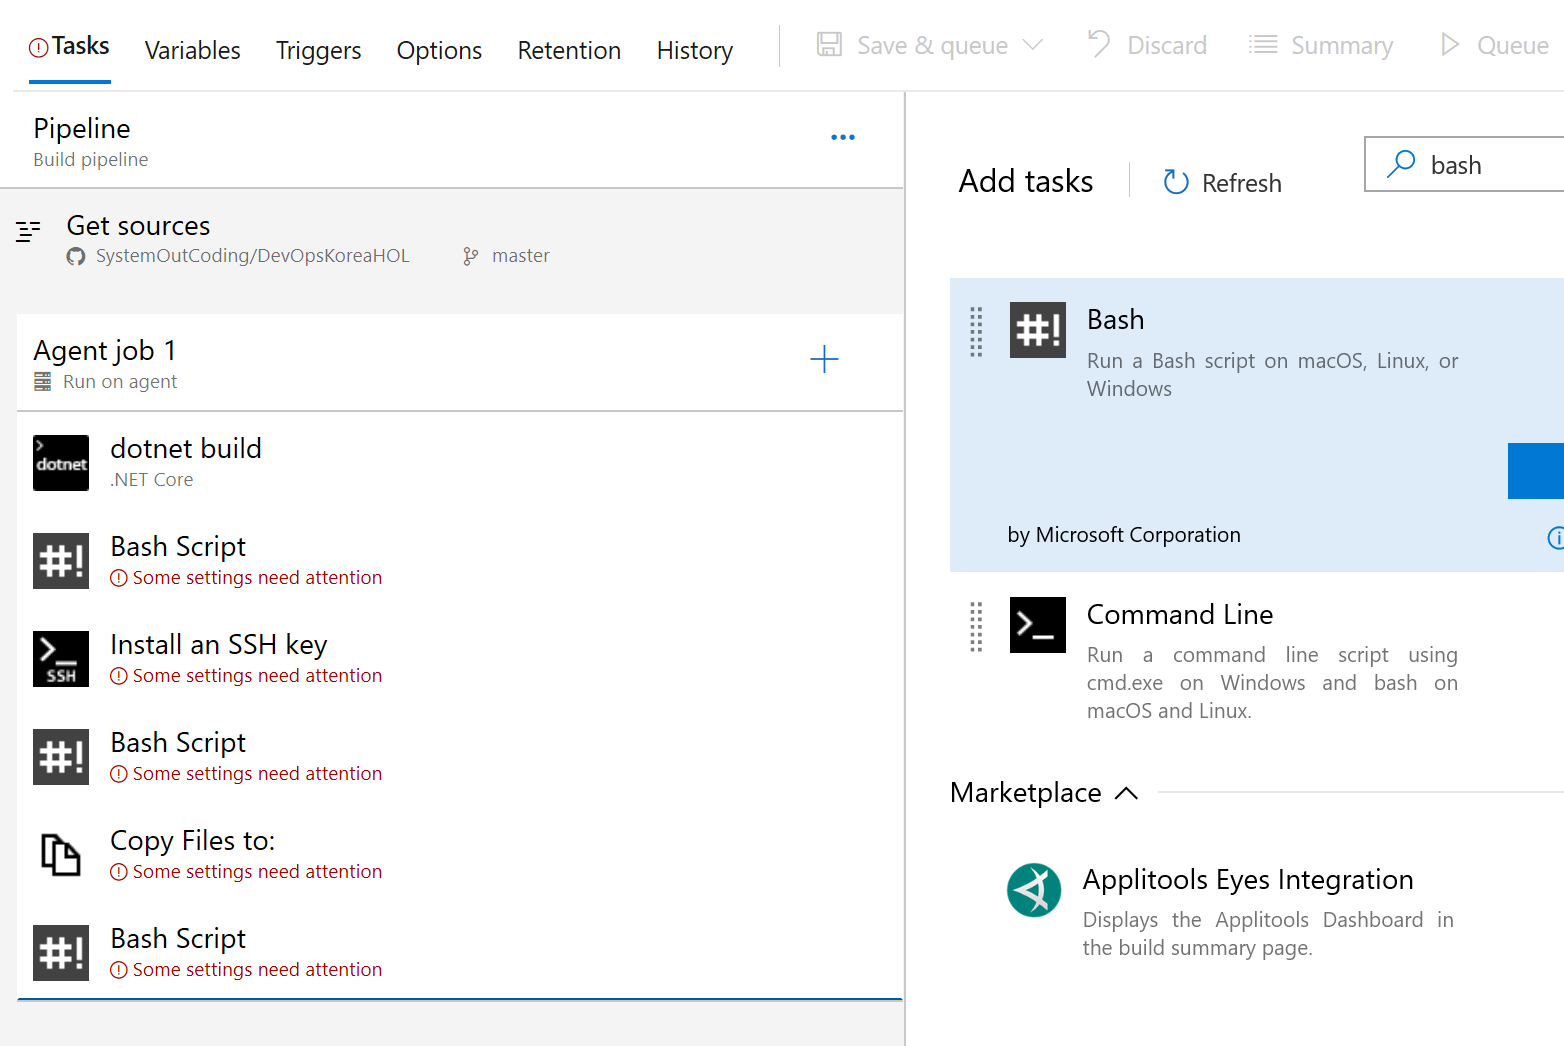The image size is (1564, 1046).
Task: Select the Applitools Eyes Integration icon
Action: coord(1034,890)
